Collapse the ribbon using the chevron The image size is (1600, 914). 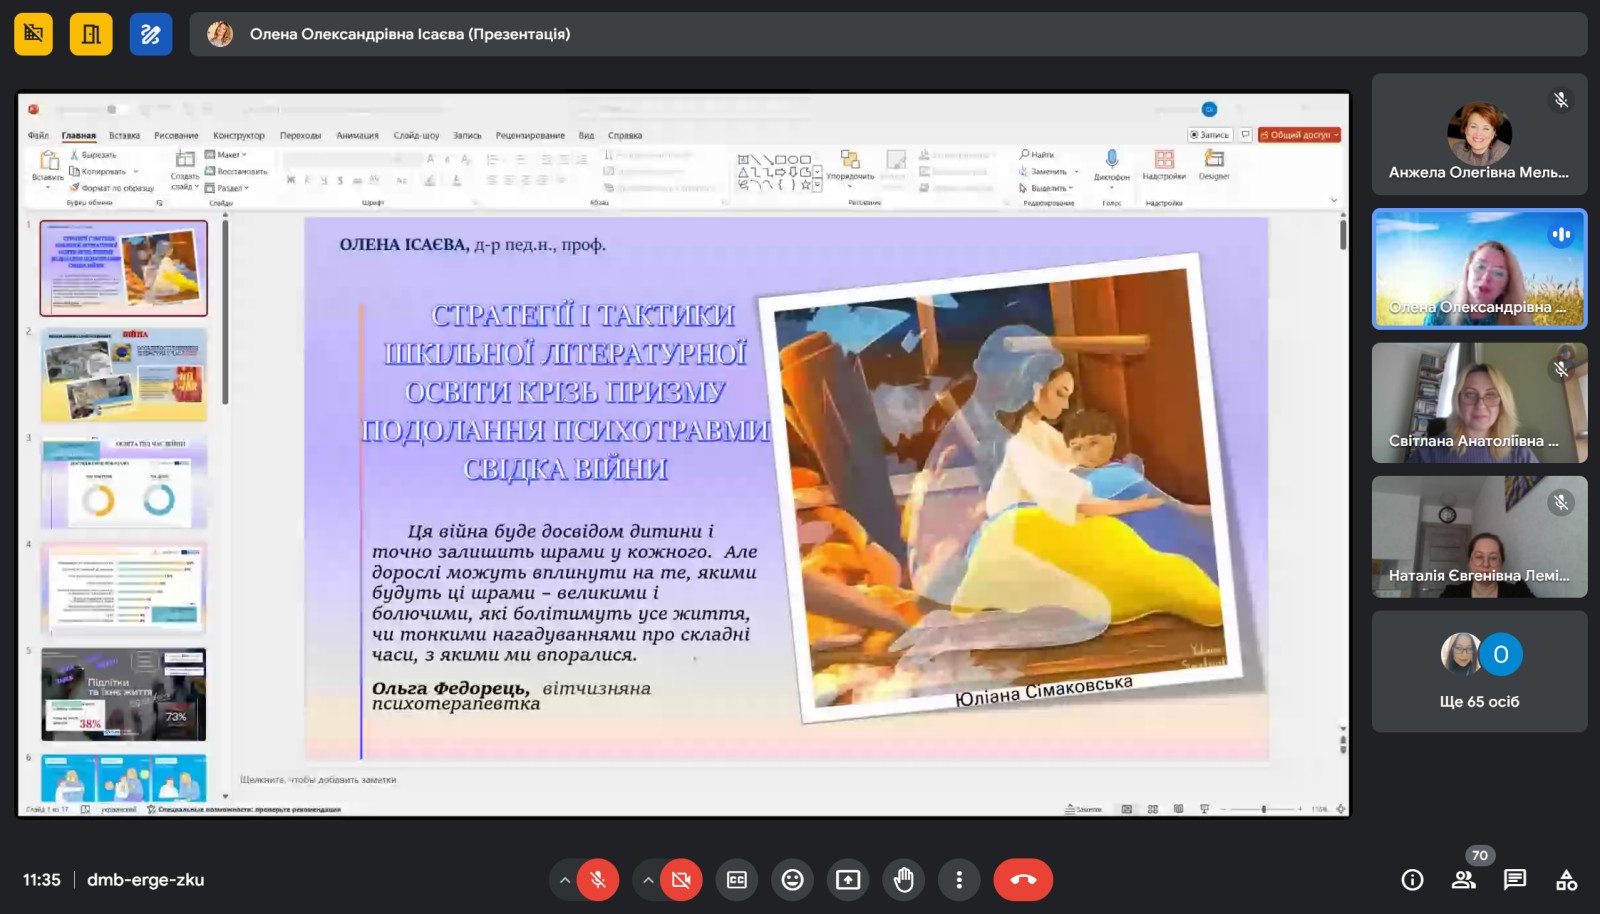click(x=1334, y=200)
